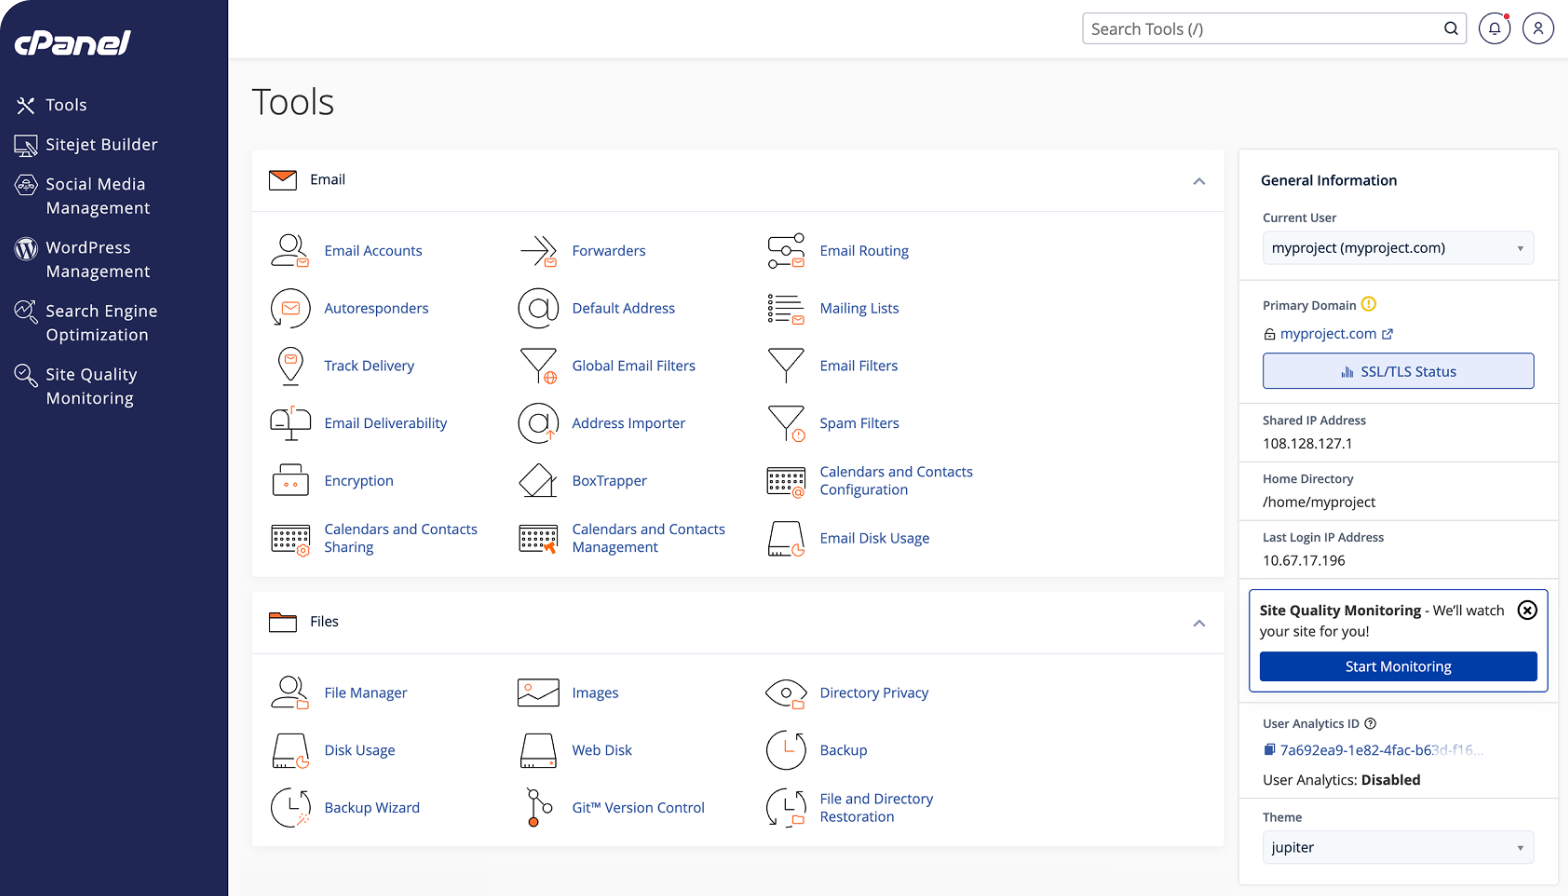This screenshot has width=1568, height=896.
Task: Click the Primary Domain warning info icon
Action: (1369, 305)
